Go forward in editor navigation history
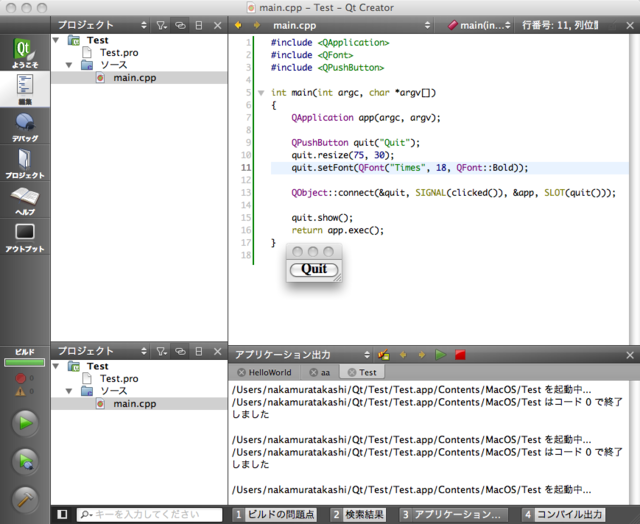The image size is (640, 524). pyautogui.click(x=257, y=25)
